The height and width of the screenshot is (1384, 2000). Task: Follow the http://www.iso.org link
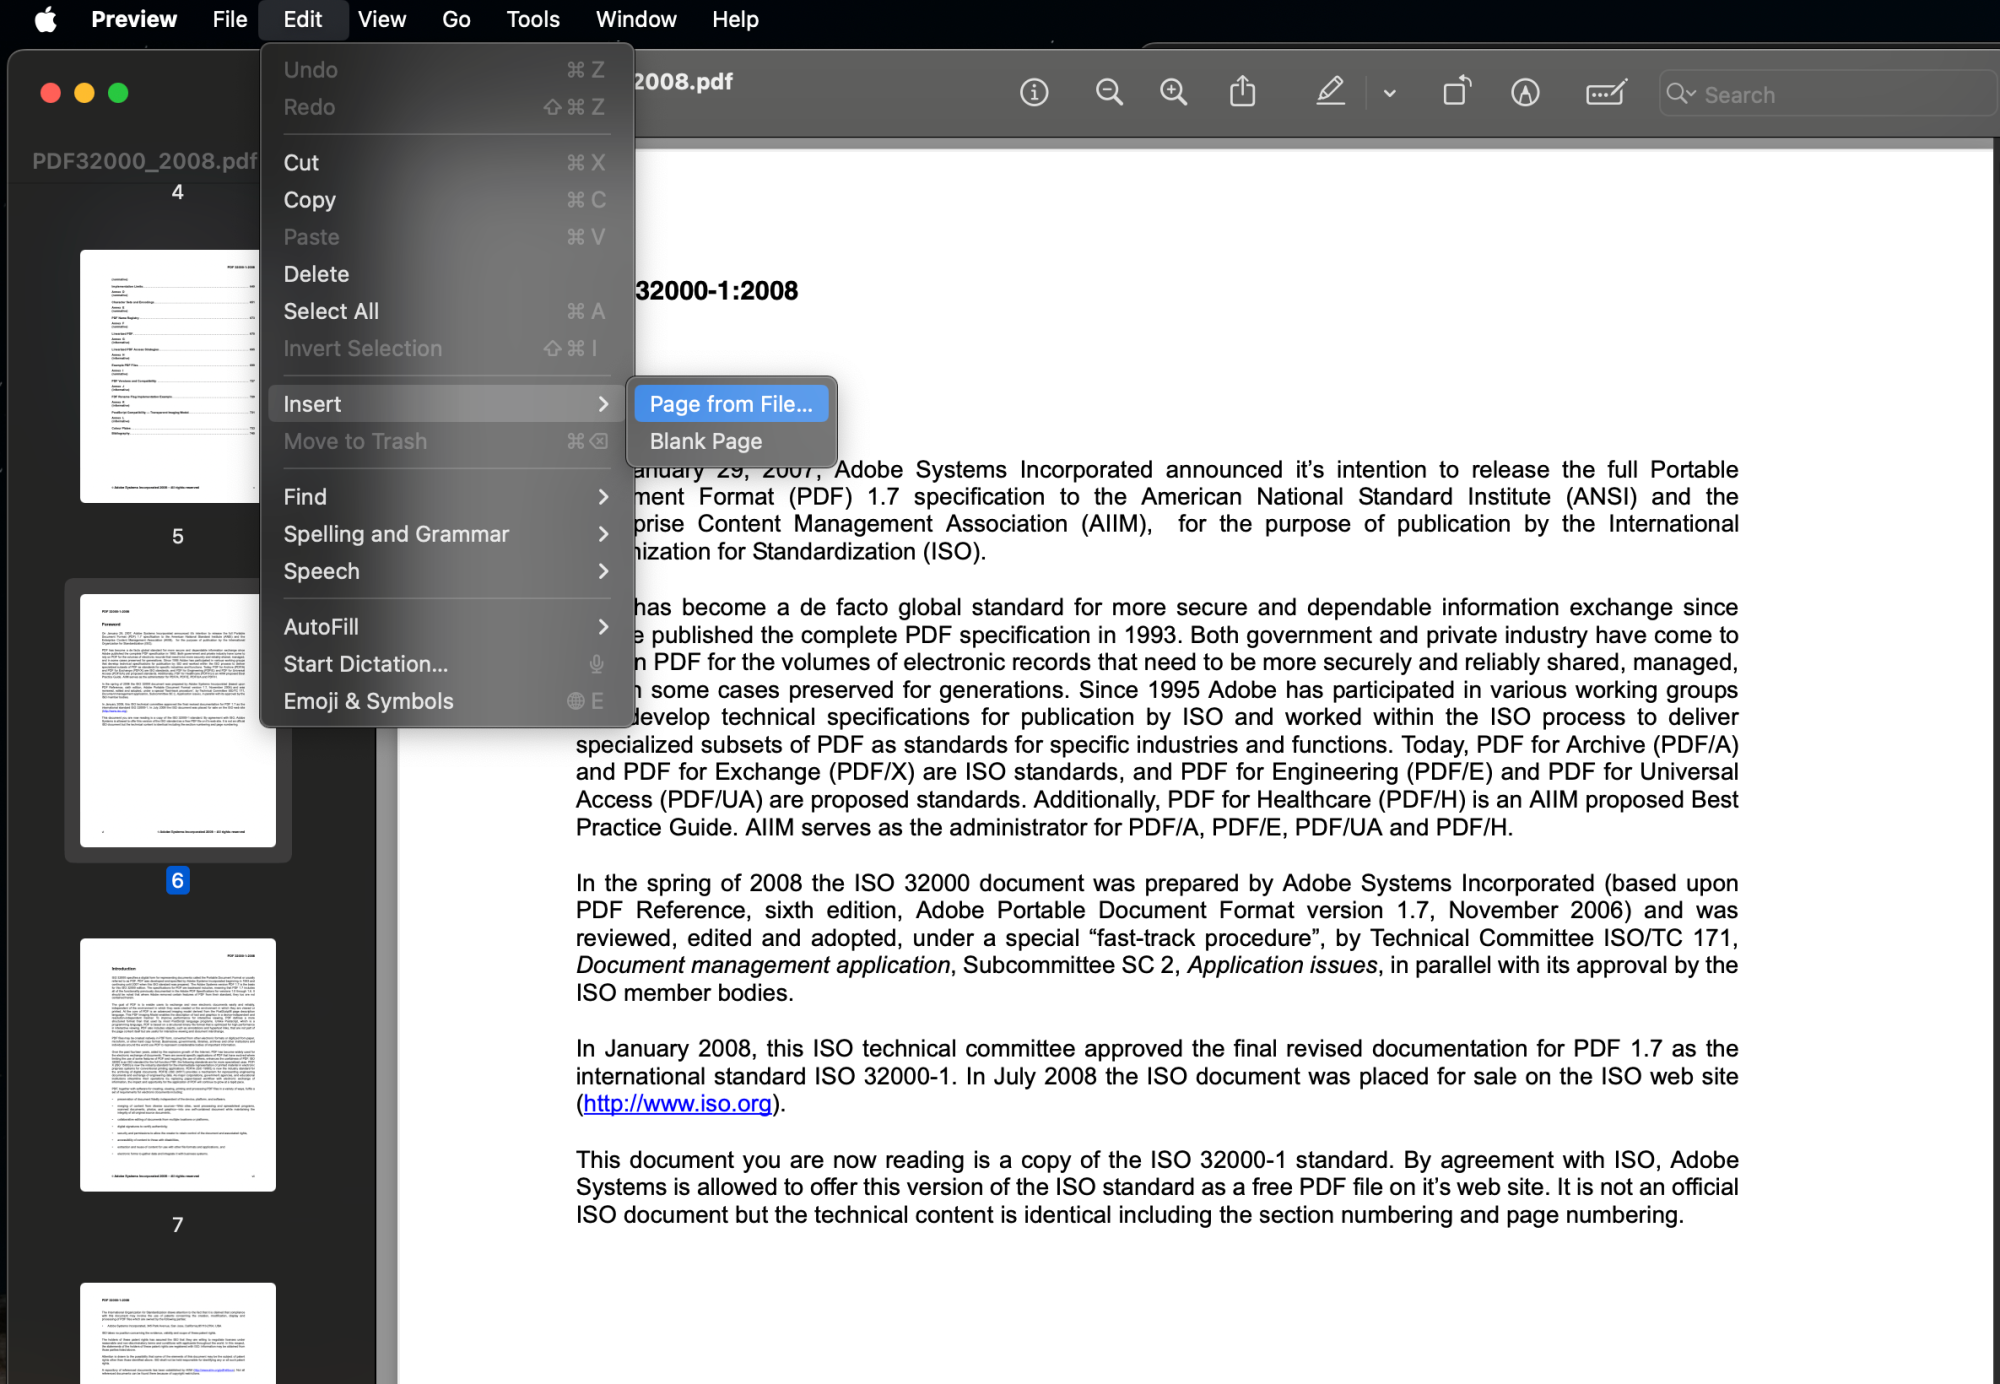click(x=677, y=1103)
